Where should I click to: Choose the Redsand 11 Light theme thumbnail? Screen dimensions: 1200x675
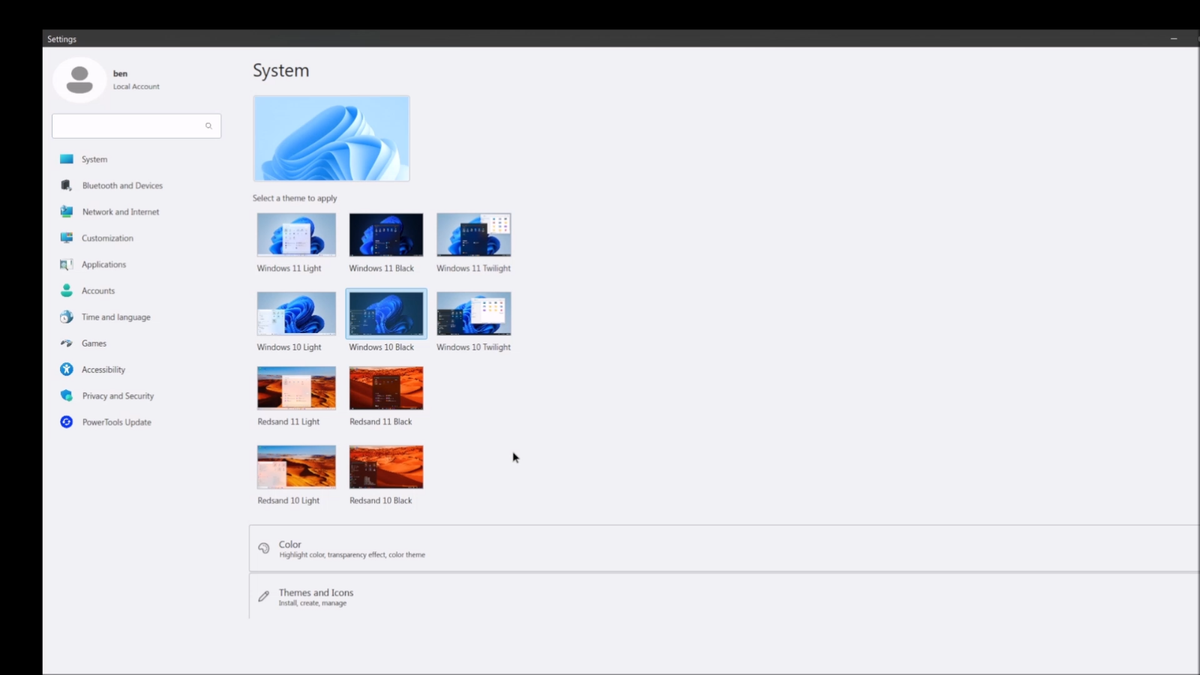click(296, 388)
